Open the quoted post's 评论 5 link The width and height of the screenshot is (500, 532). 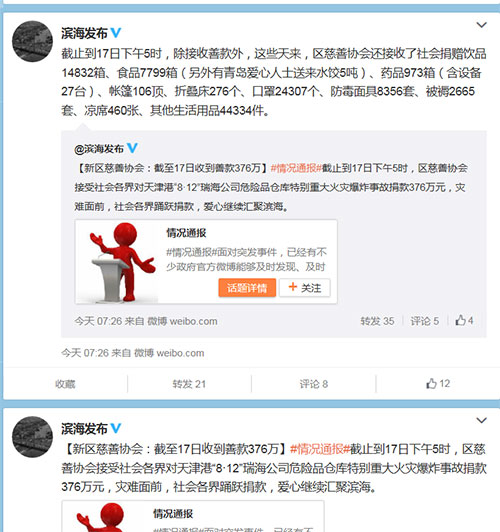pos(424,321)
